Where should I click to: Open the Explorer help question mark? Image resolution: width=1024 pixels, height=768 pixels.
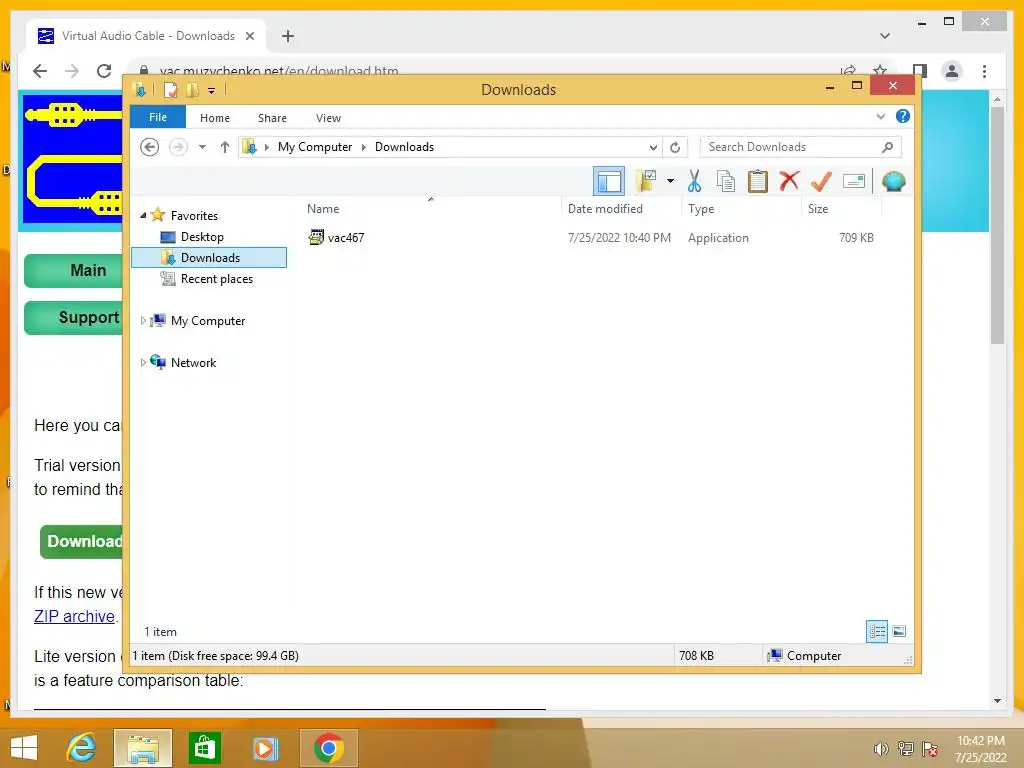903,116
